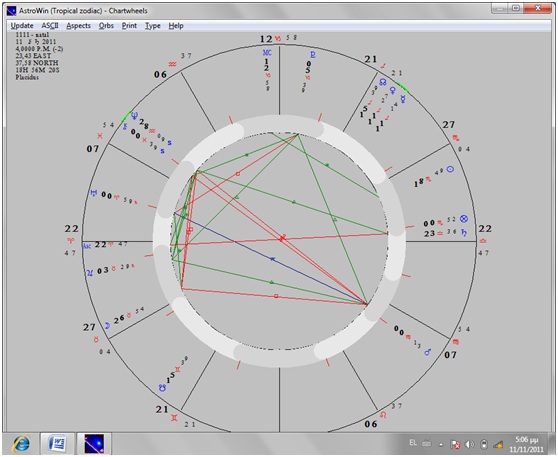This screenshot has height=457, width=558.
Task: Click the '18H 56M 20S' sidereal time
Action: [x=37, y=70]
